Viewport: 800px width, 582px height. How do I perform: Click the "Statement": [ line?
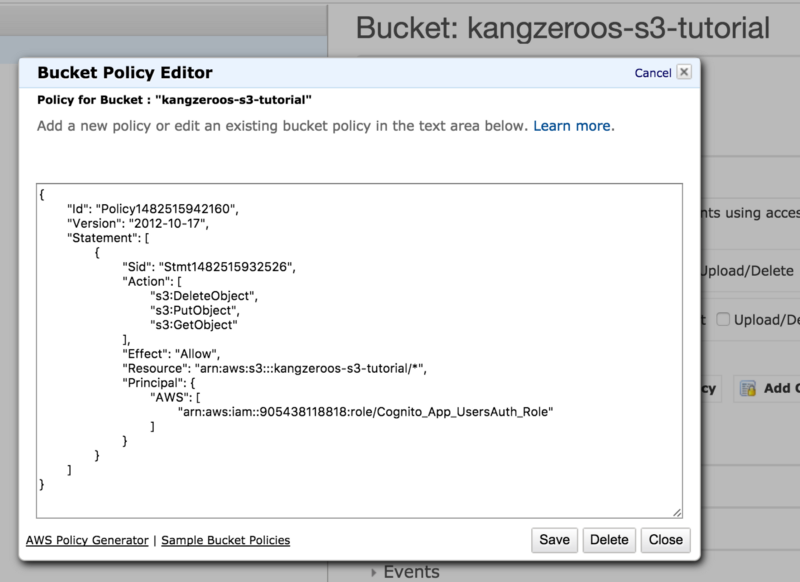coord(108,238)
